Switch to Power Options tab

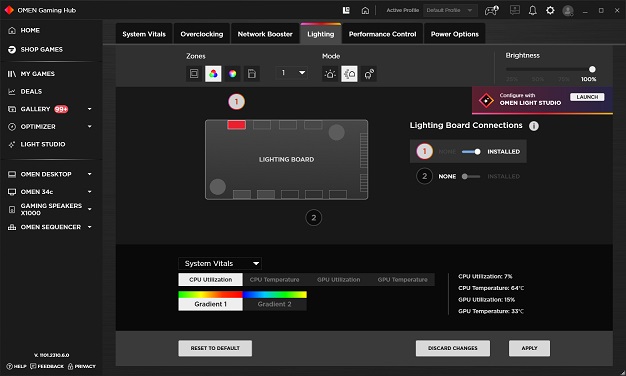[x=455, y=34]
